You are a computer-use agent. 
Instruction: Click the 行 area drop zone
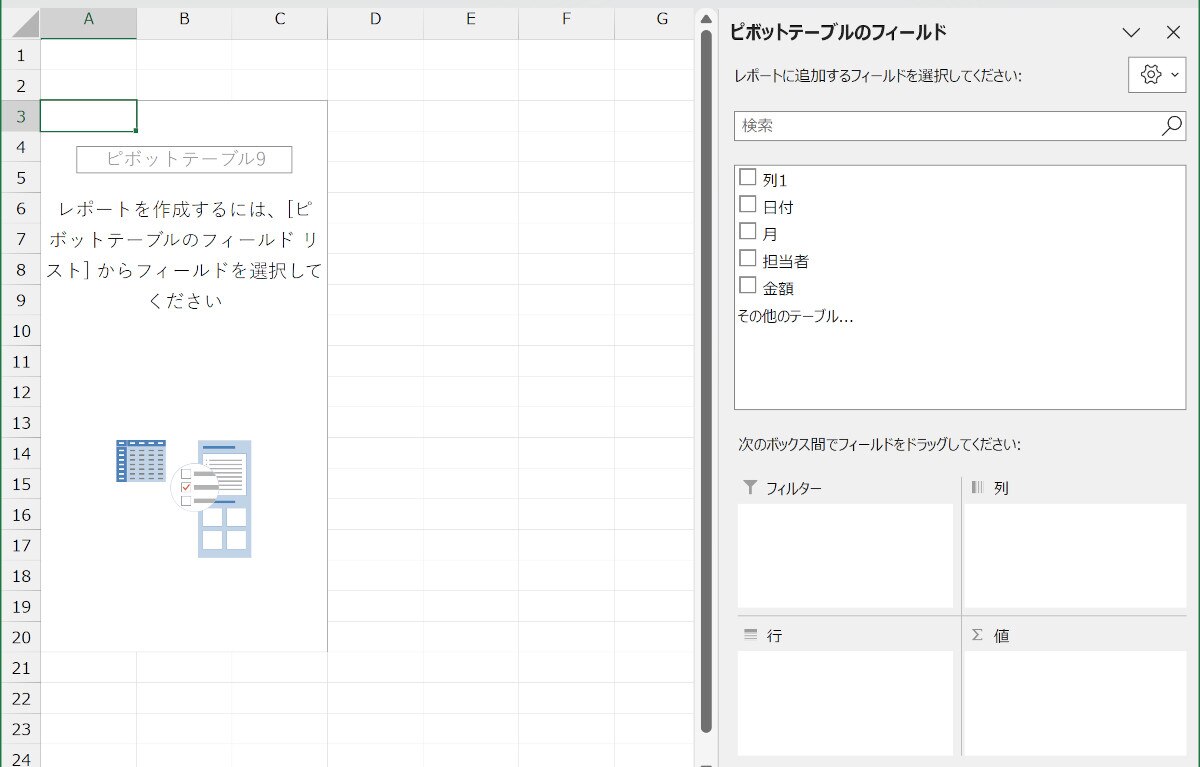click(845, 702)
